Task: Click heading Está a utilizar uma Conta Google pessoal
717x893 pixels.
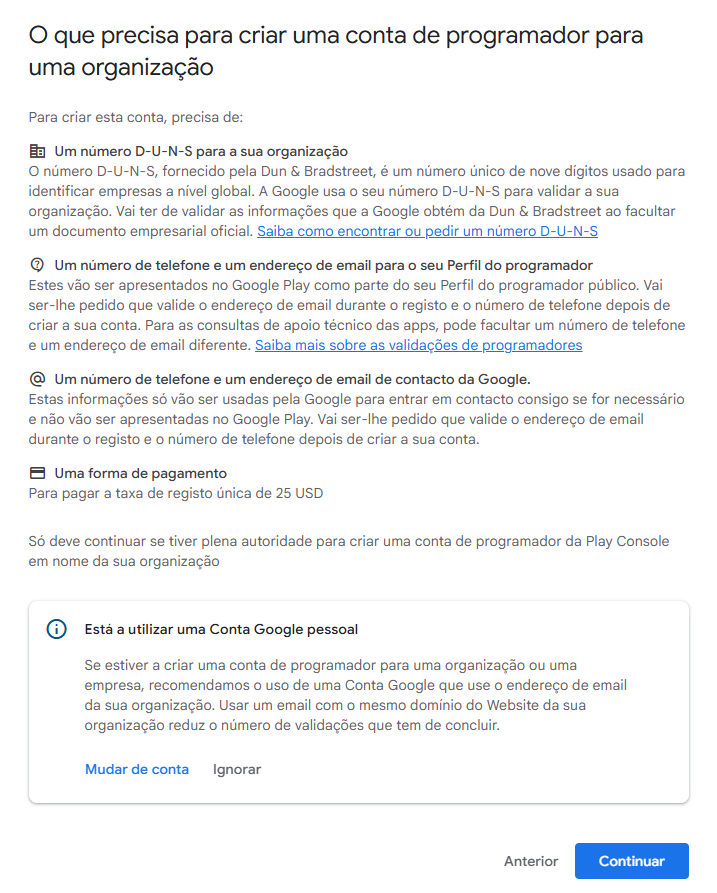Action: 221,629
